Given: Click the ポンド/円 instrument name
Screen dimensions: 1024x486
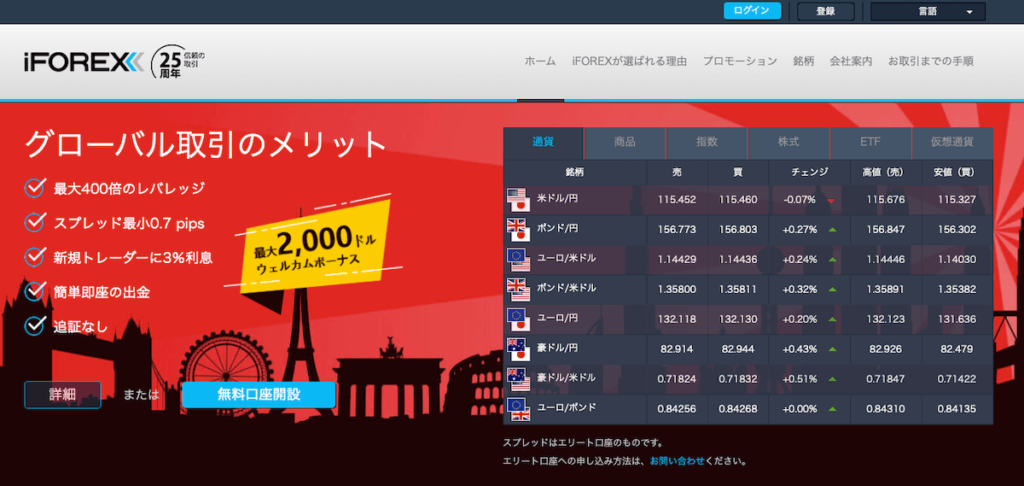Looking at the screenshot, I should point(557,228).
